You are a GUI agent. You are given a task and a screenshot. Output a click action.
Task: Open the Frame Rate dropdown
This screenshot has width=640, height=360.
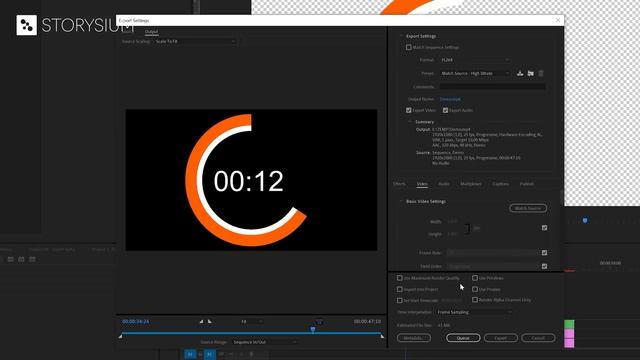point(493,253)
